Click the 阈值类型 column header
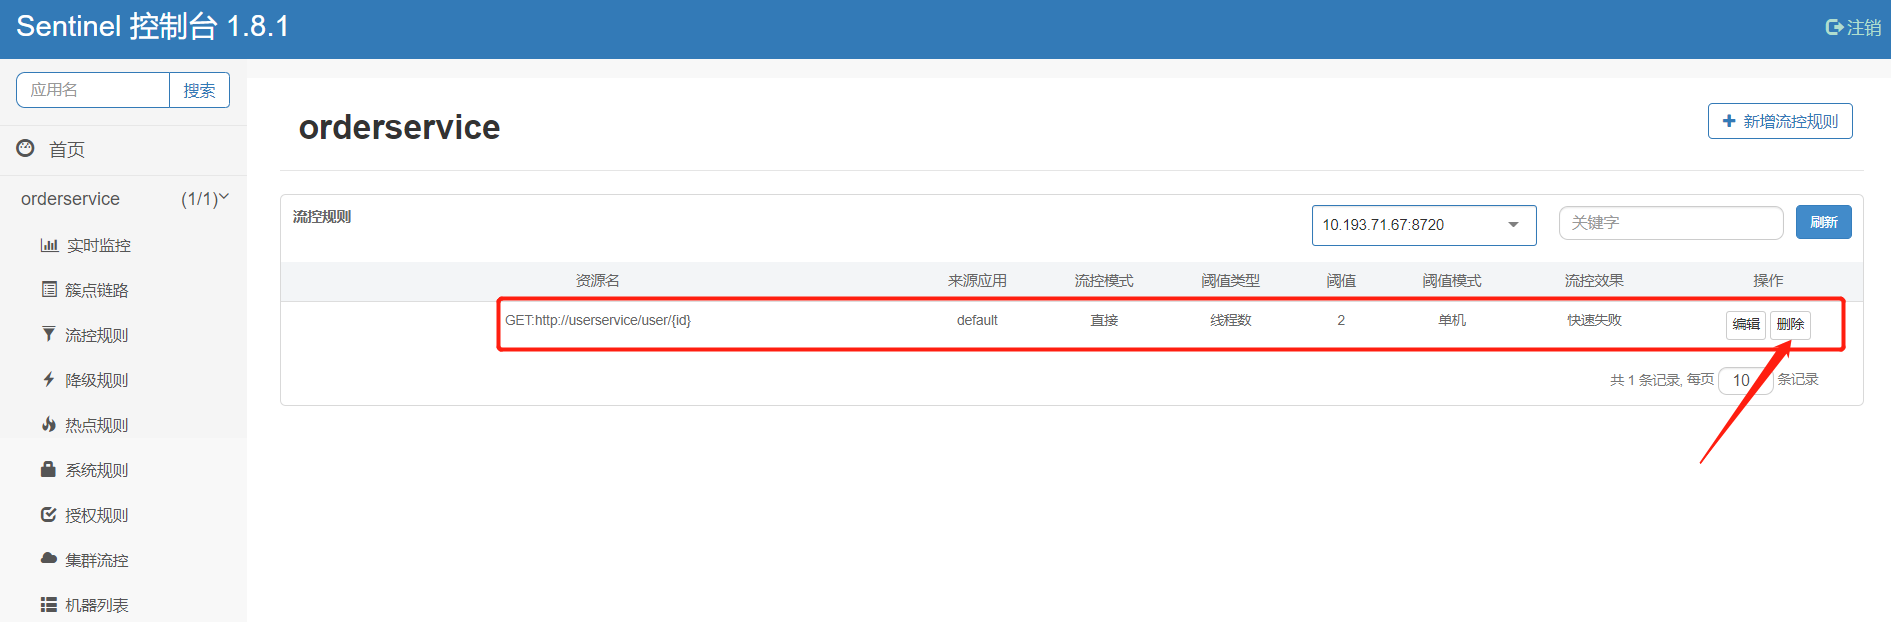This screenshot has height=622, width=1891. pos(1231,281)
